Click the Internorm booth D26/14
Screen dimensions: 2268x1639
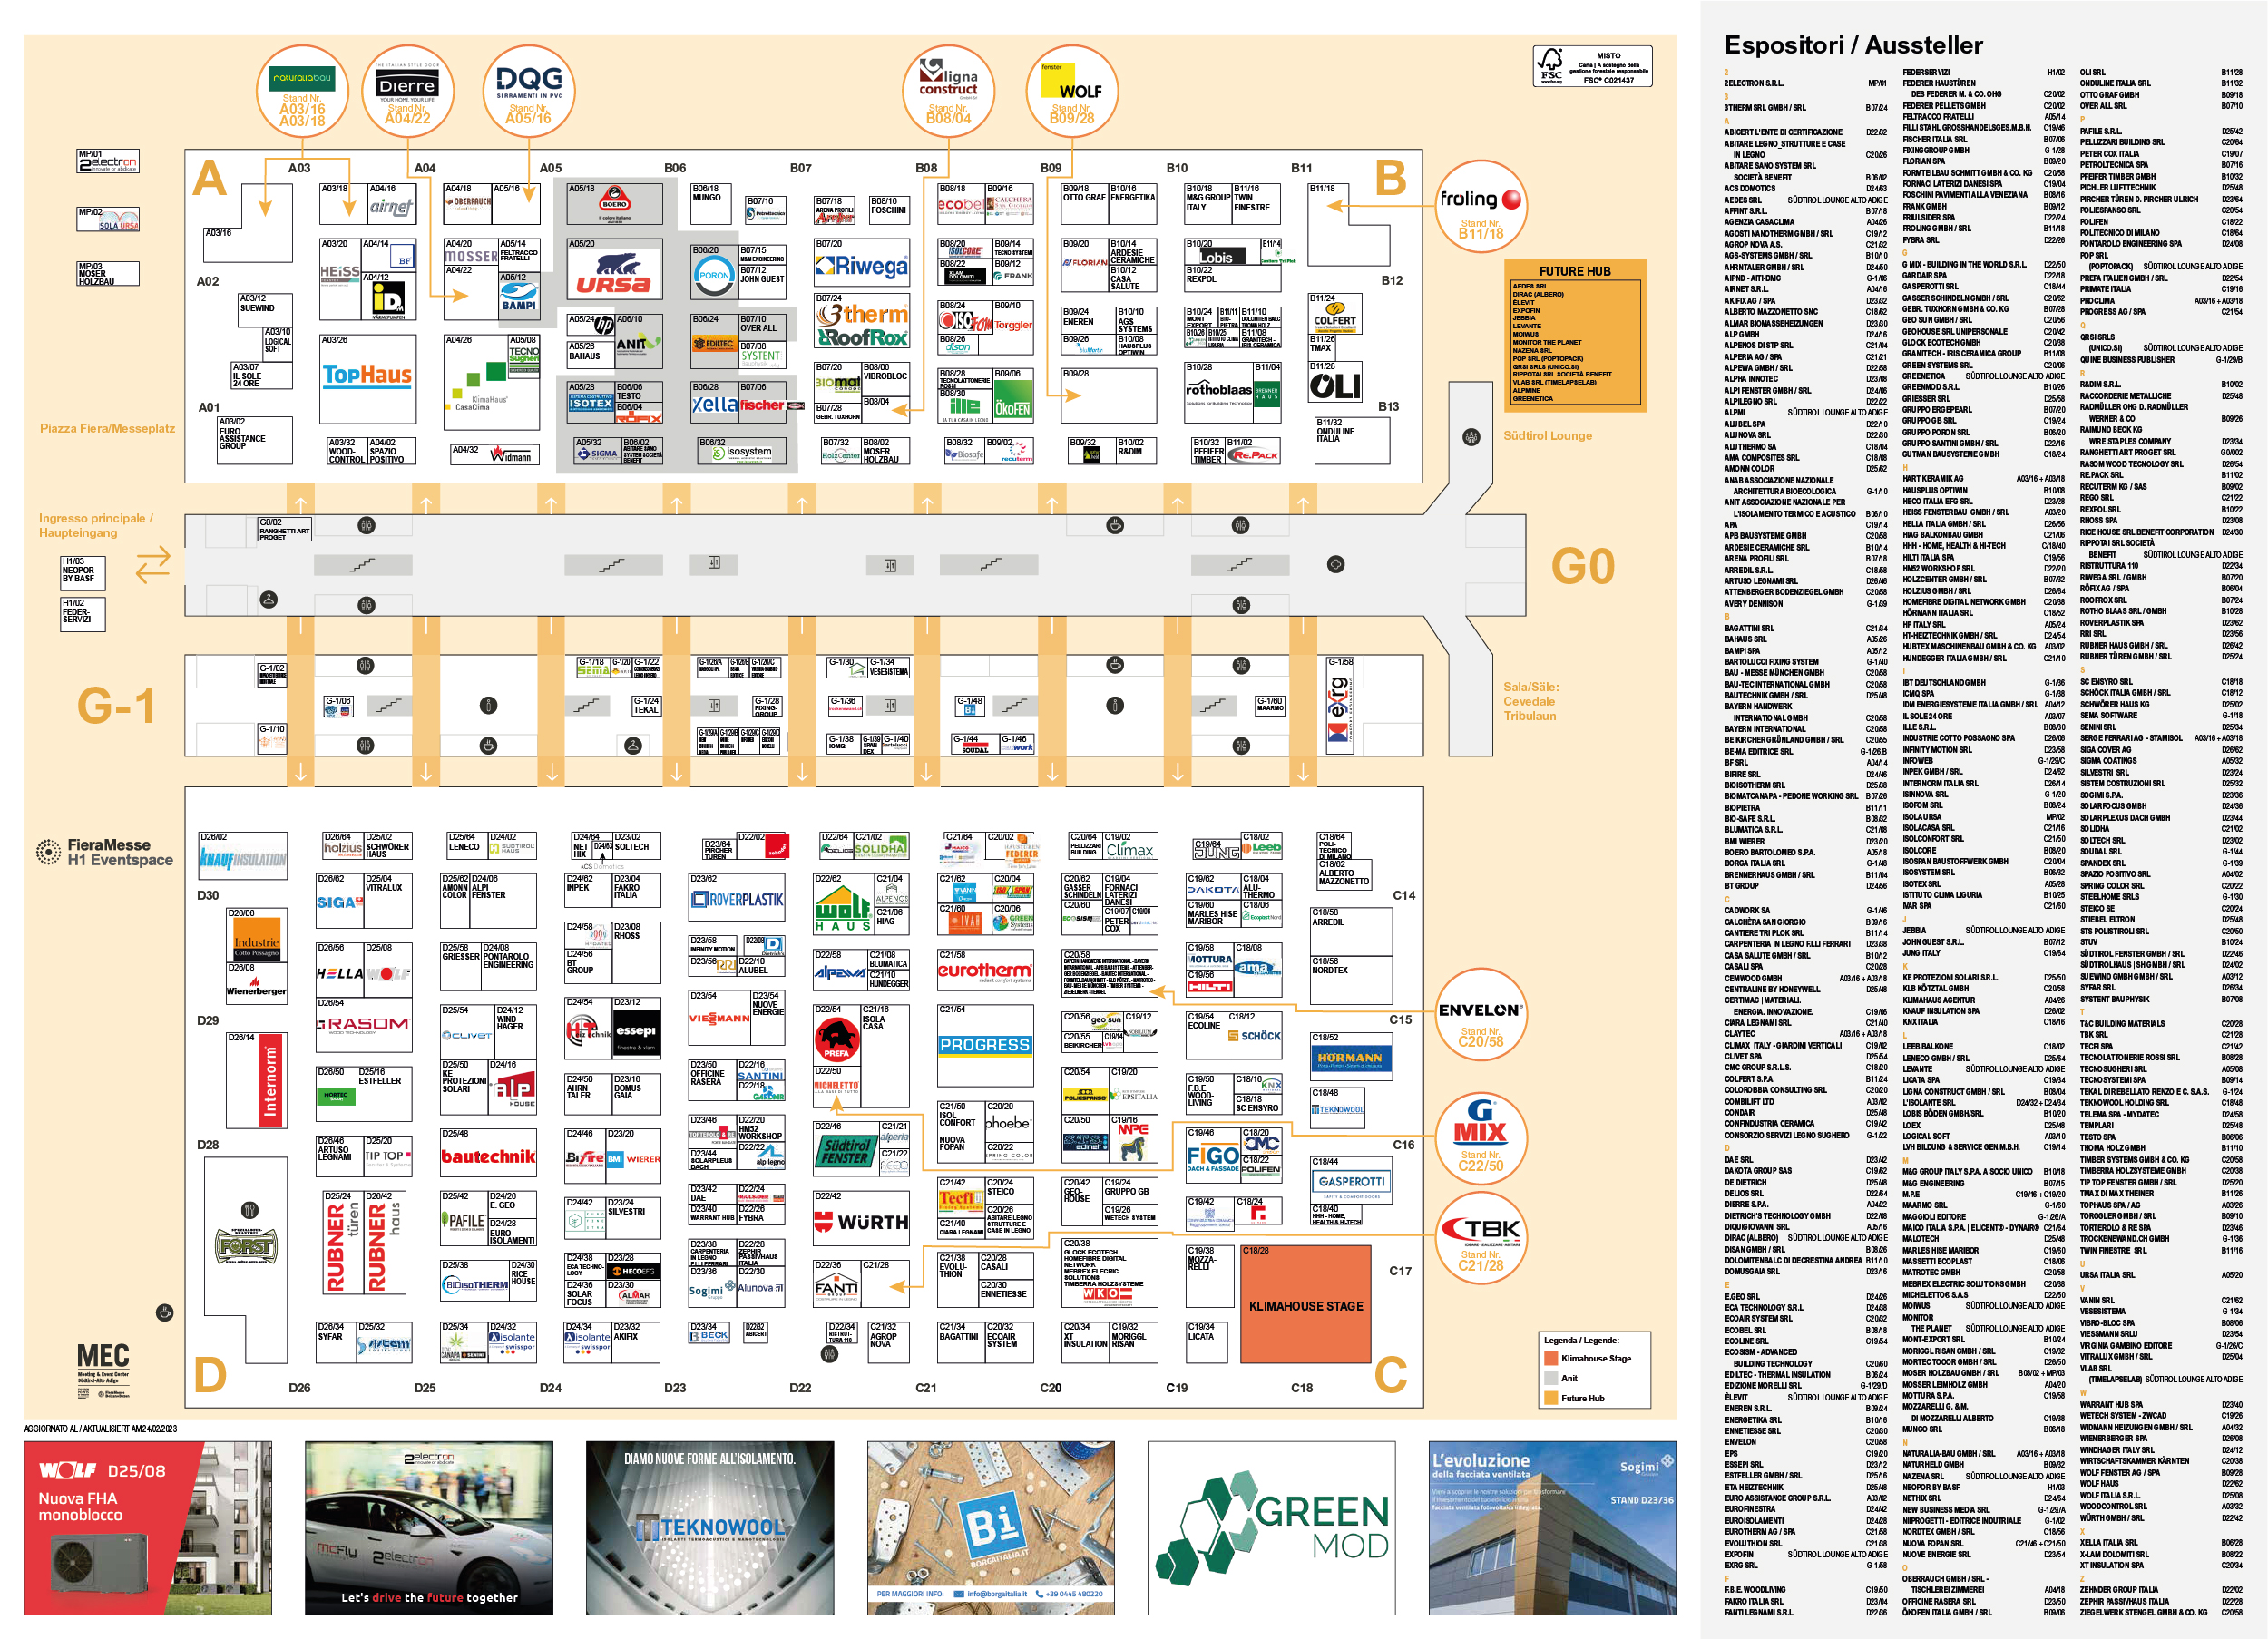pos(257,1080)
